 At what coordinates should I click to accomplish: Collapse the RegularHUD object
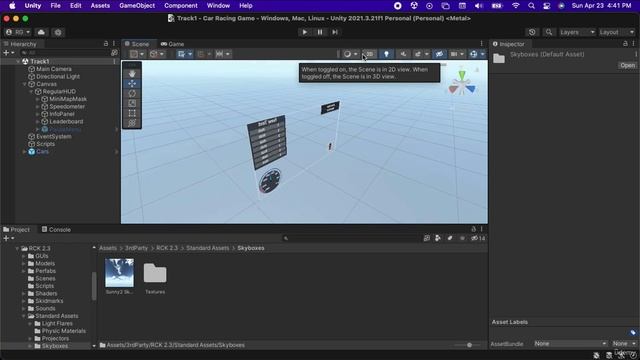pos(31,91)
